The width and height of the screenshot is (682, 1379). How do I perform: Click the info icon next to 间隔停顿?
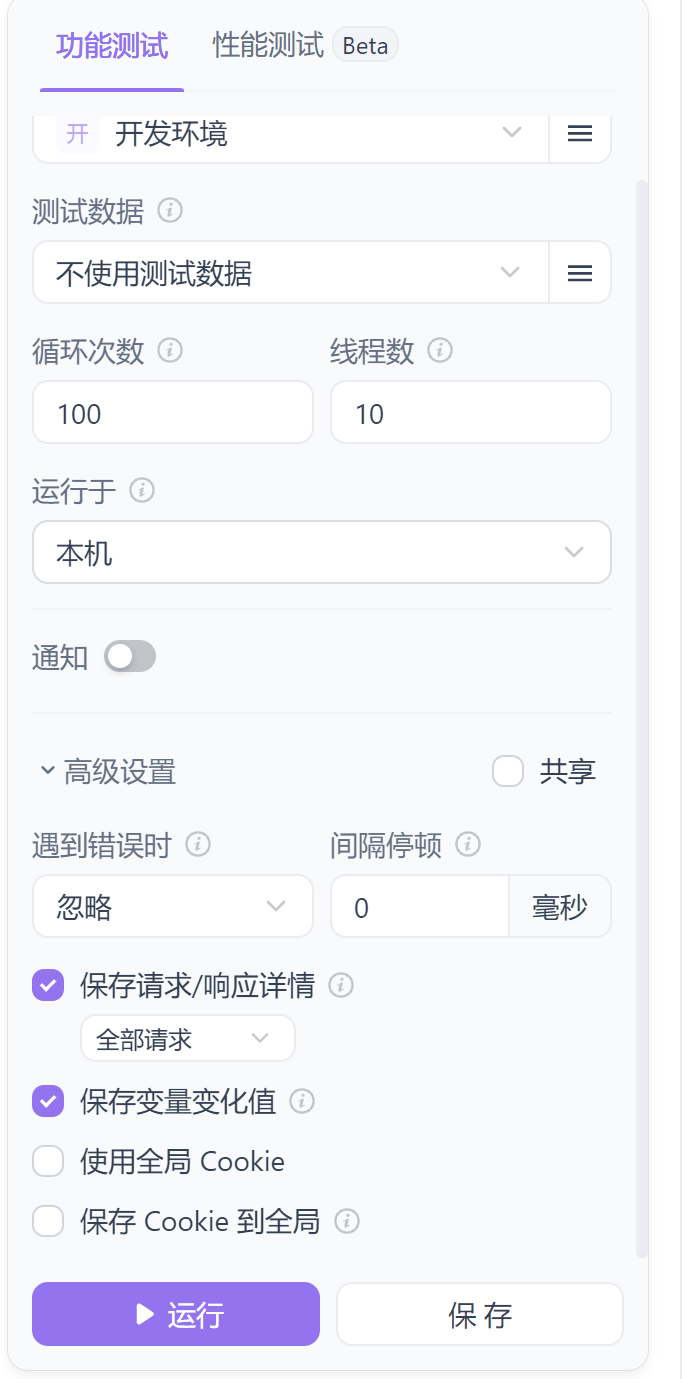click(467, 845)
